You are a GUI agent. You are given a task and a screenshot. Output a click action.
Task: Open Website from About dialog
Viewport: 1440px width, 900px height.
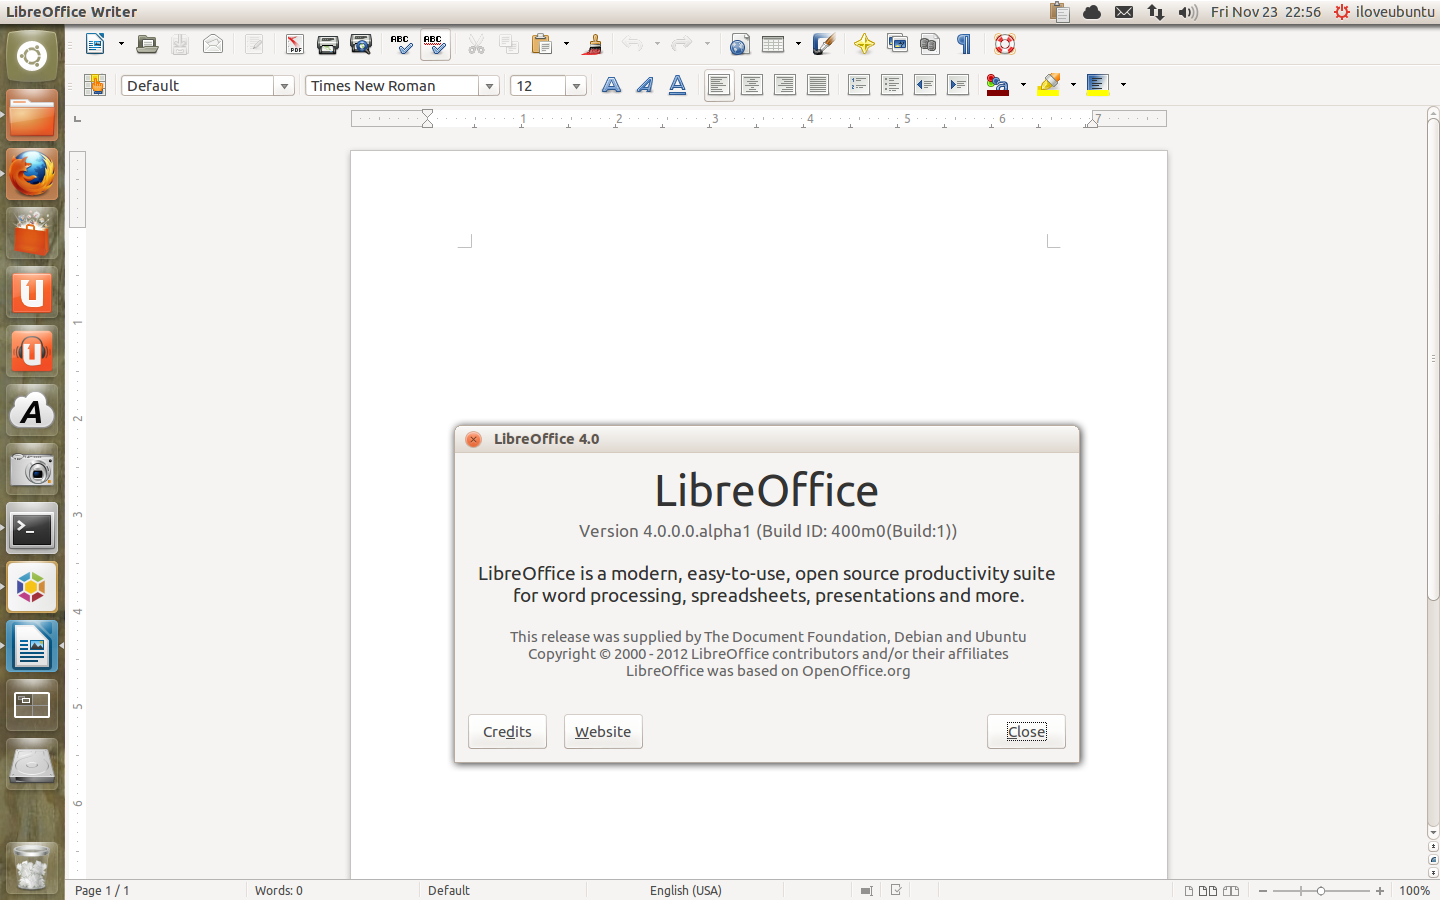pyautogui.click(x=603, y=731)
